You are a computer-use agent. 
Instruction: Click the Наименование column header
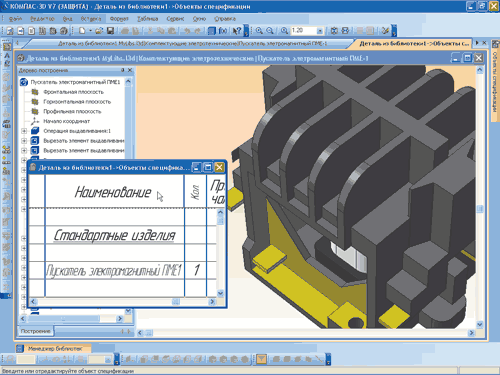click(114, 192)
